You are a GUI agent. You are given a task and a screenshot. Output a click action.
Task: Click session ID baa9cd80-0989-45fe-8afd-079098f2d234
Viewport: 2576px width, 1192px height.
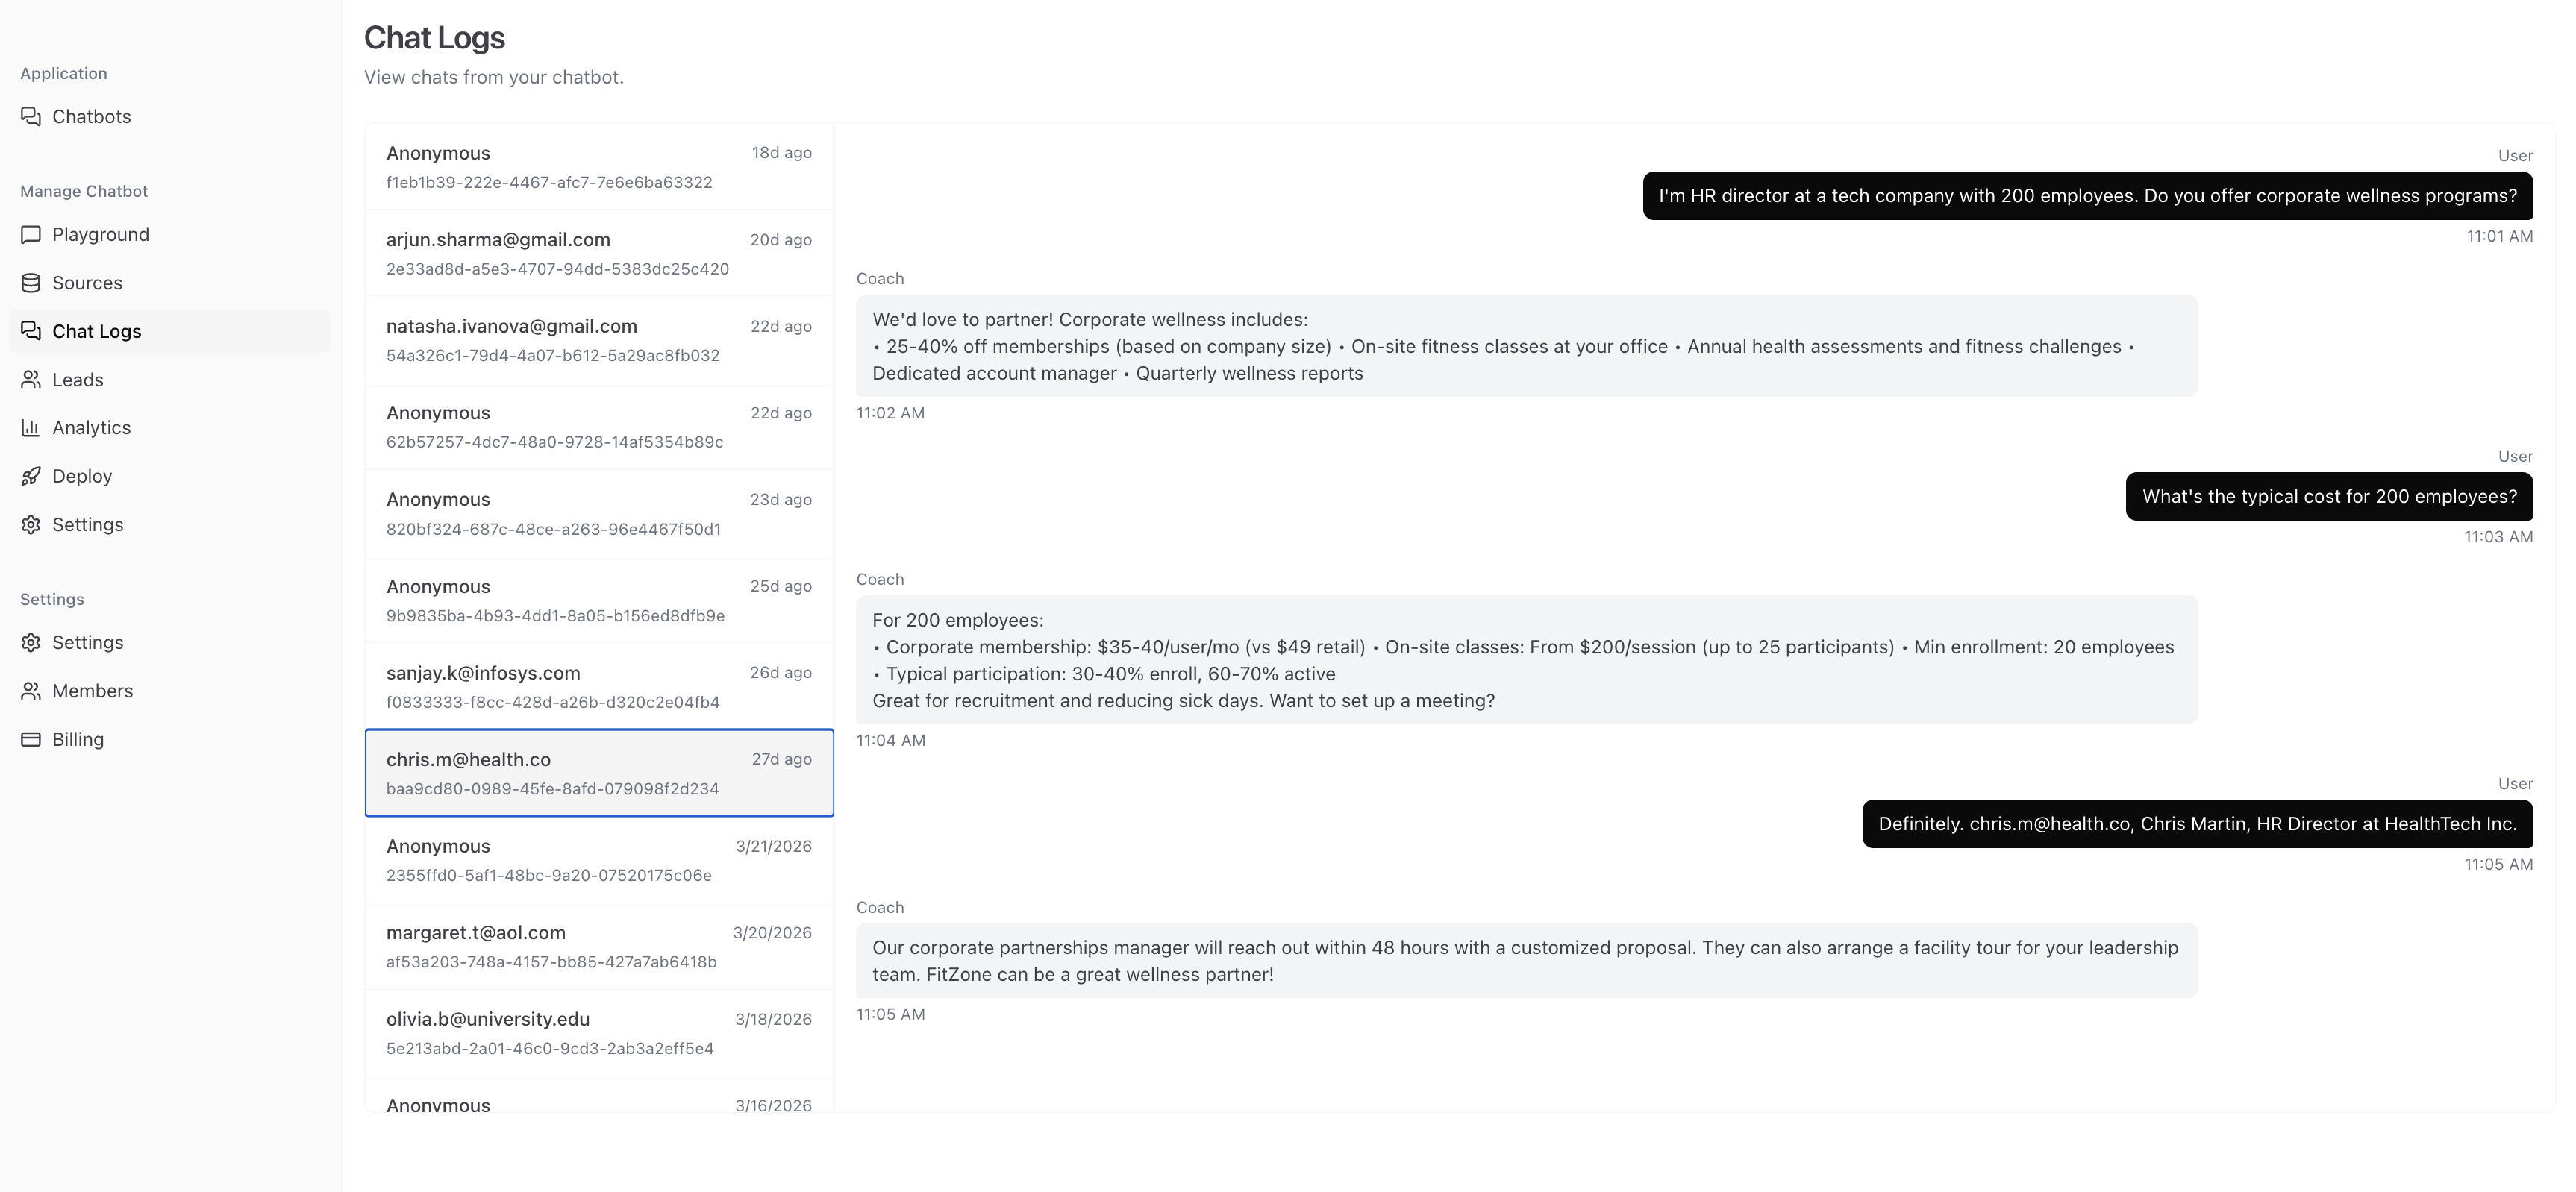coord(552,789)
